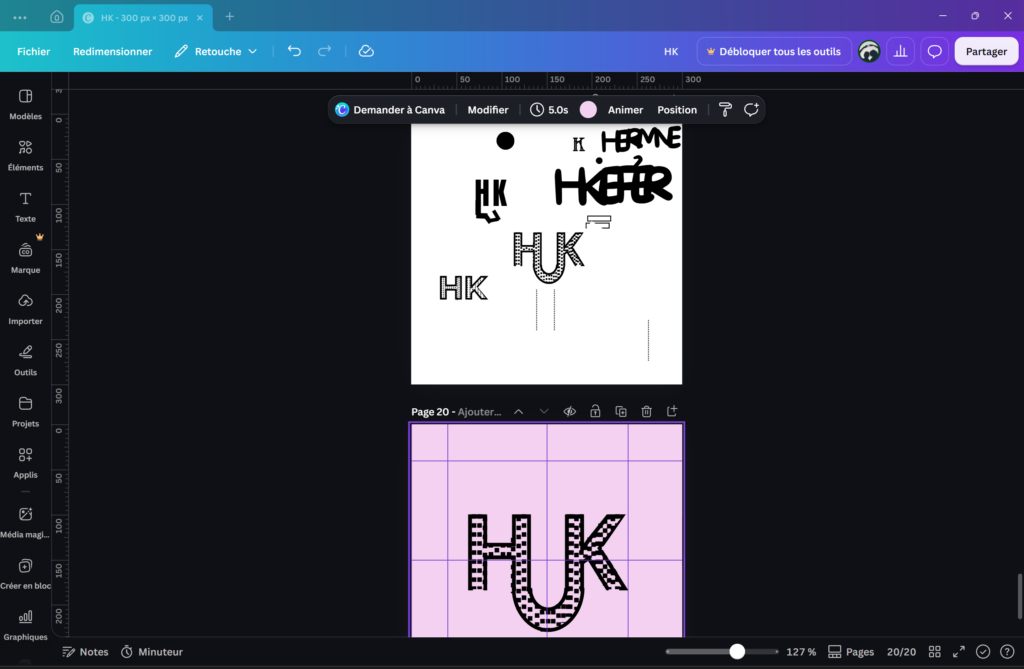The height and width of the screenshot is (669, 1024).
Task: Enter fullscreen presentation mode
Action: pos(959,652)
